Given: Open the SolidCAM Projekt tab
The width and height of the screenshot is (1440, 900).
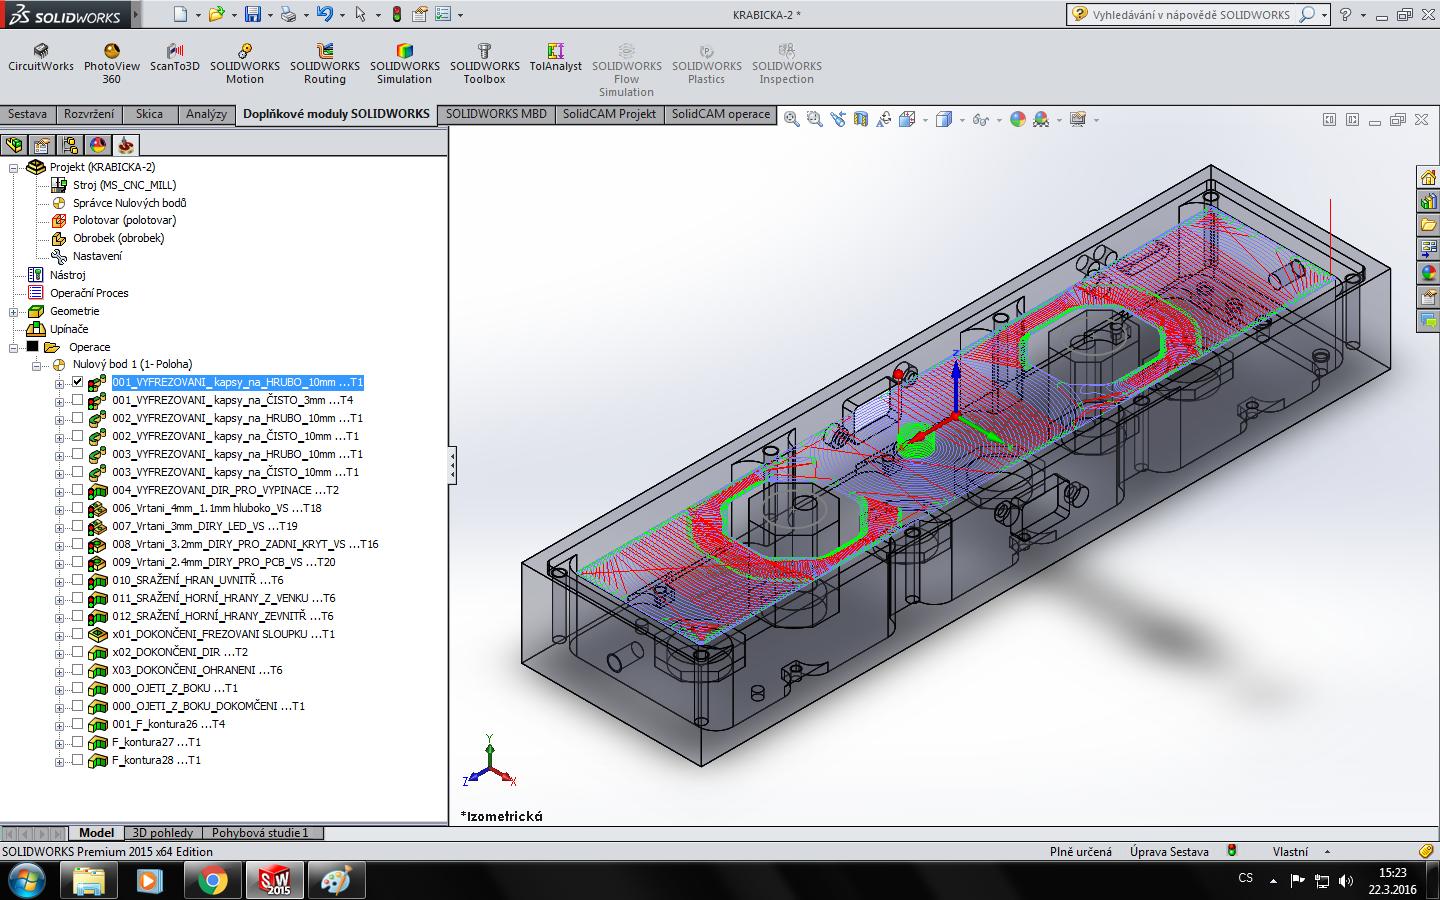Looking at the screenshot, I should click(609, 114).
